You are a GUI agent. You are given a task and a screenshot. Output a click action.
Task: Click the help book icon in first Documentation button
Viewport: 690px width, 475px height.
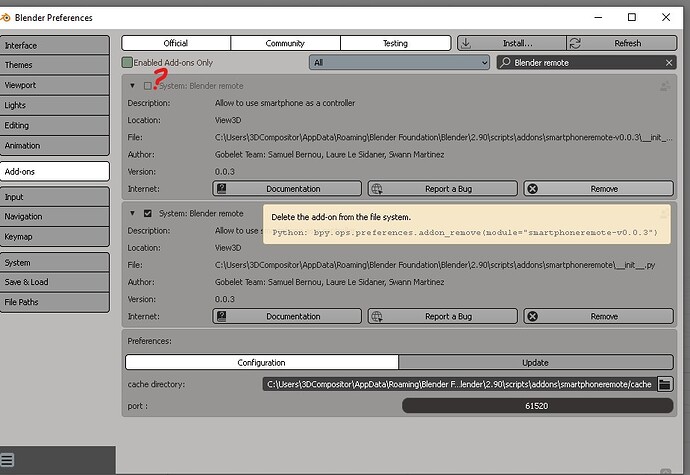point(222,189)
